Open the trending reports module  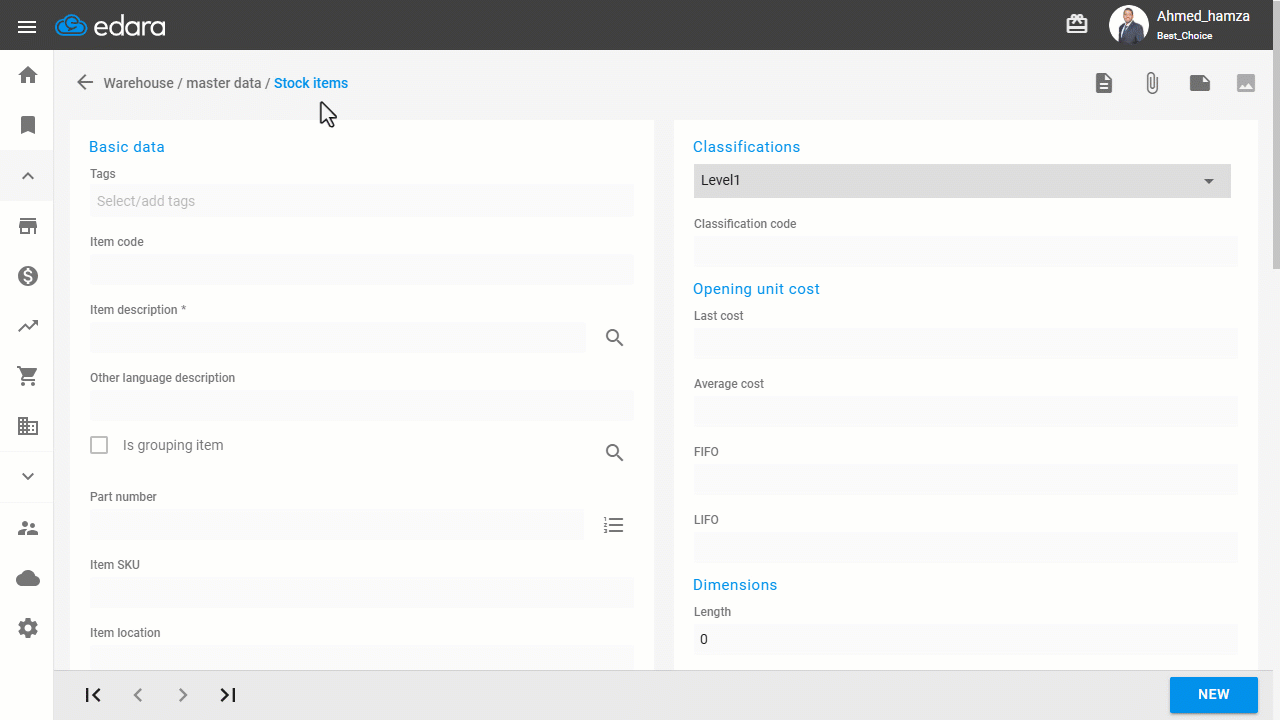[28, 326]
